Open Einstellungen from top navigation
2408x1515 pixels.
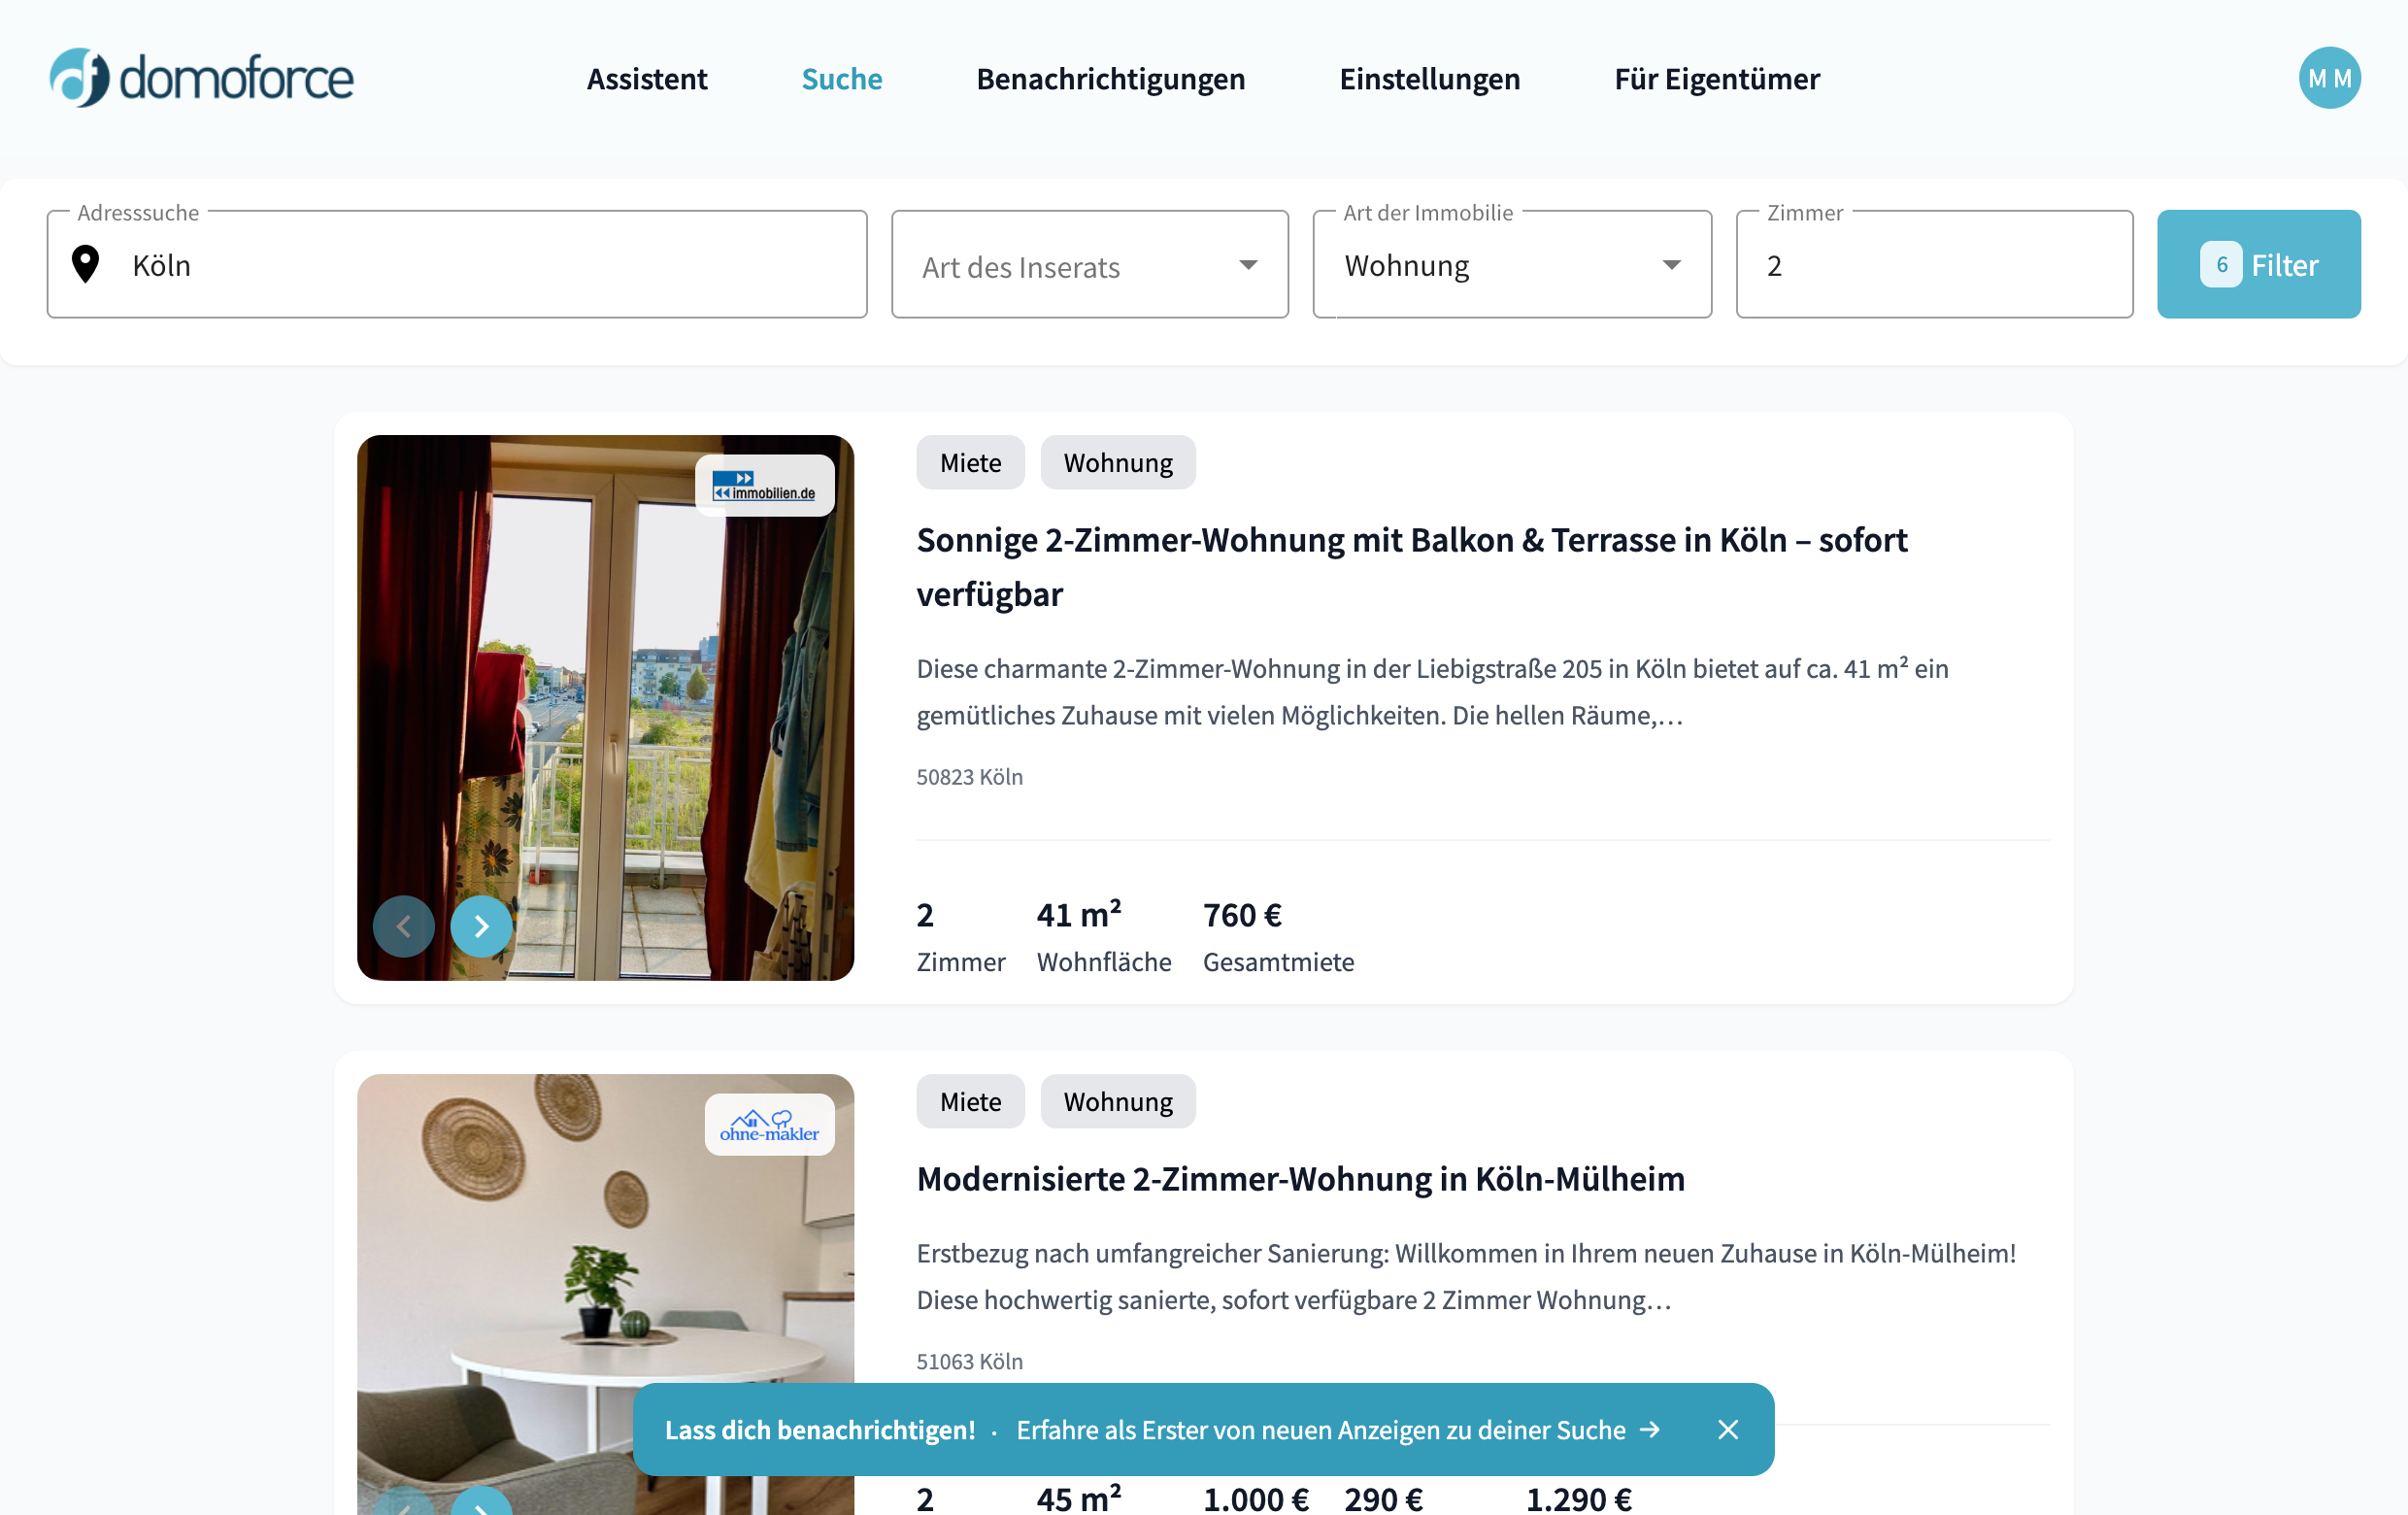point(1430,79)
